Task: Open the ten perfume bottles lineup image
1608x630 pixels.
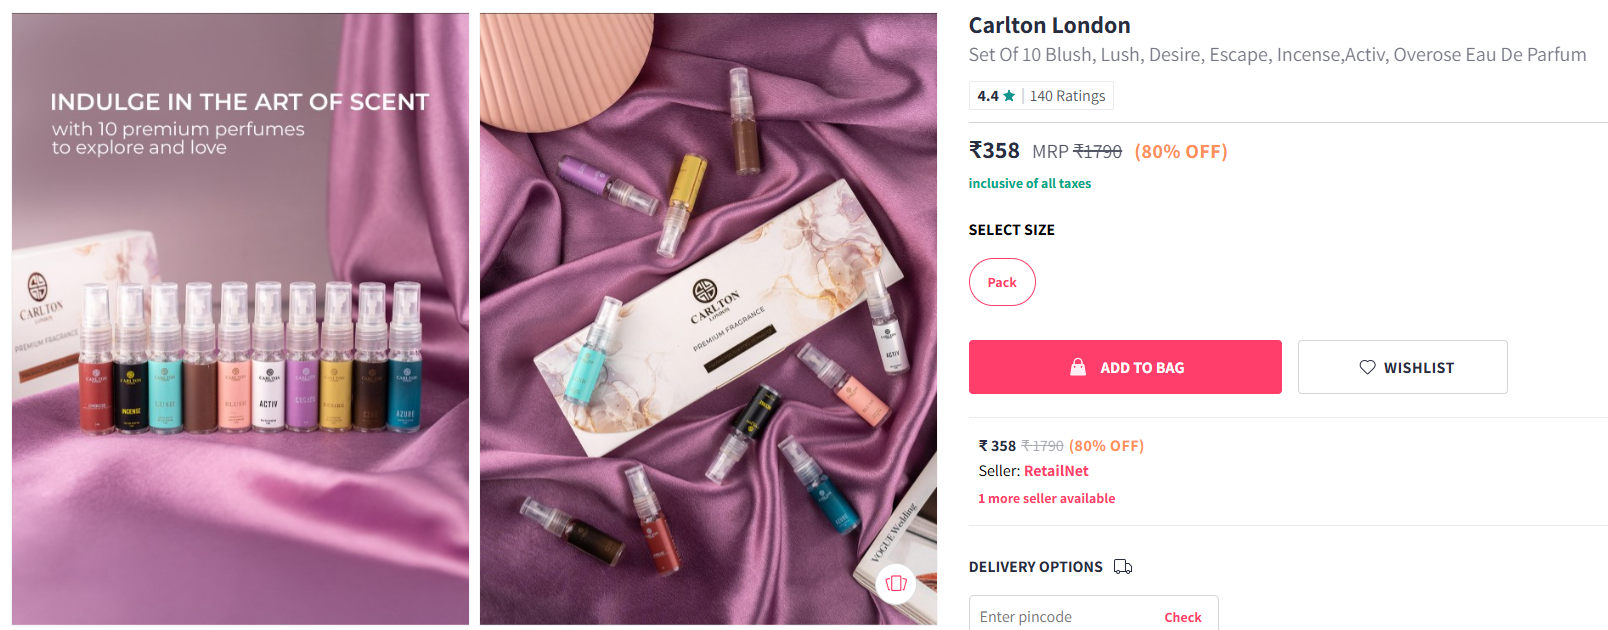Action: pos(240,319)
